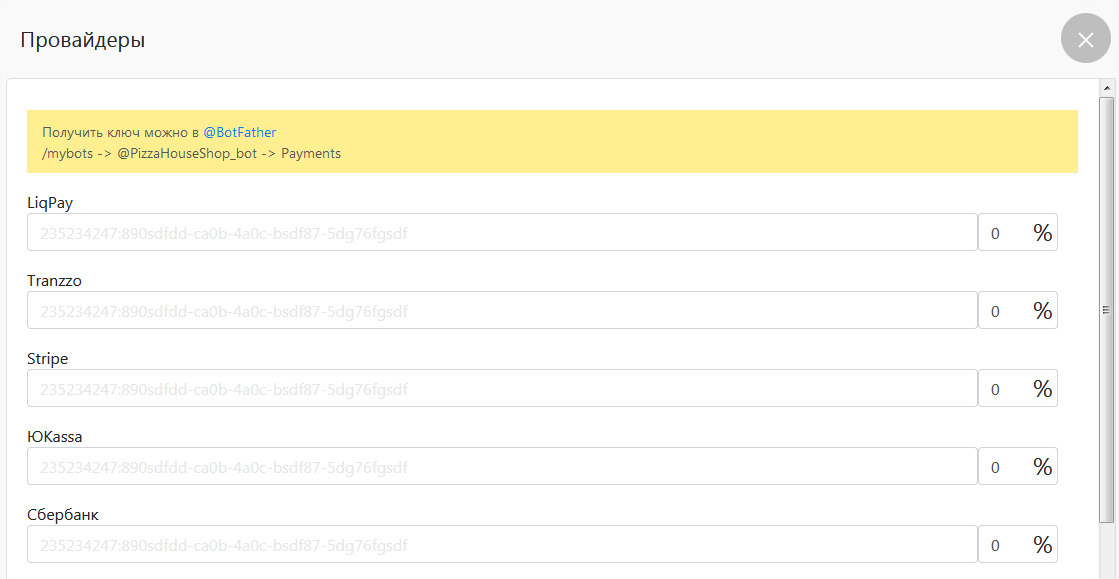Click the Сбербанк percent value field
Screen dimensions: 1119x579
(1003, 546)
